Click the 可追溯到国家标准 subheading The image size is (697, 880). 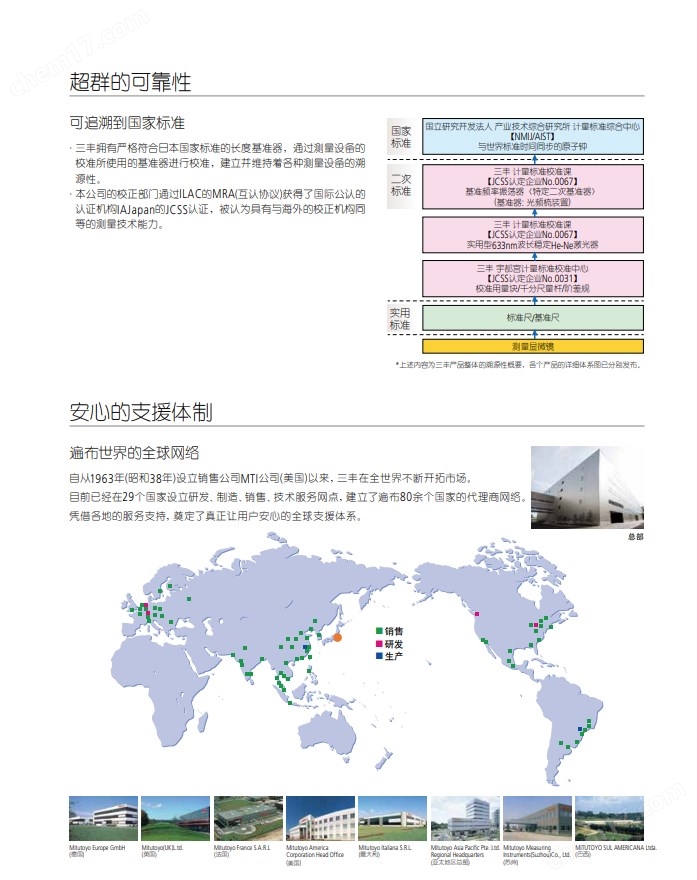127,123
